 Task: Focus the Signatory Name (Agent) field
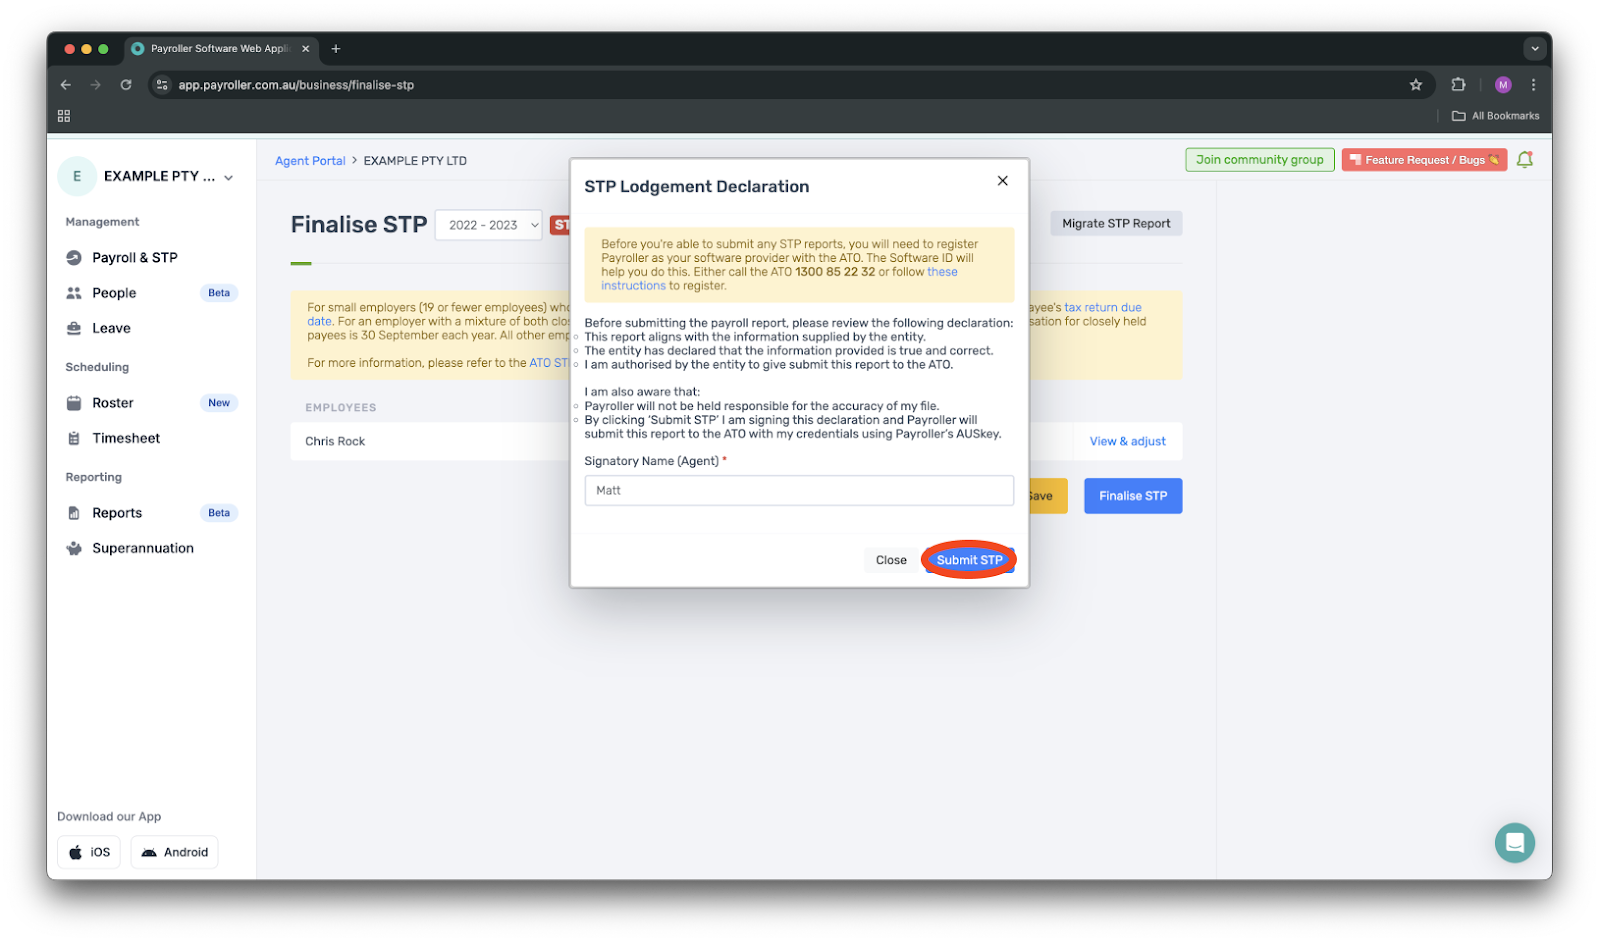(x=799, y=490)
